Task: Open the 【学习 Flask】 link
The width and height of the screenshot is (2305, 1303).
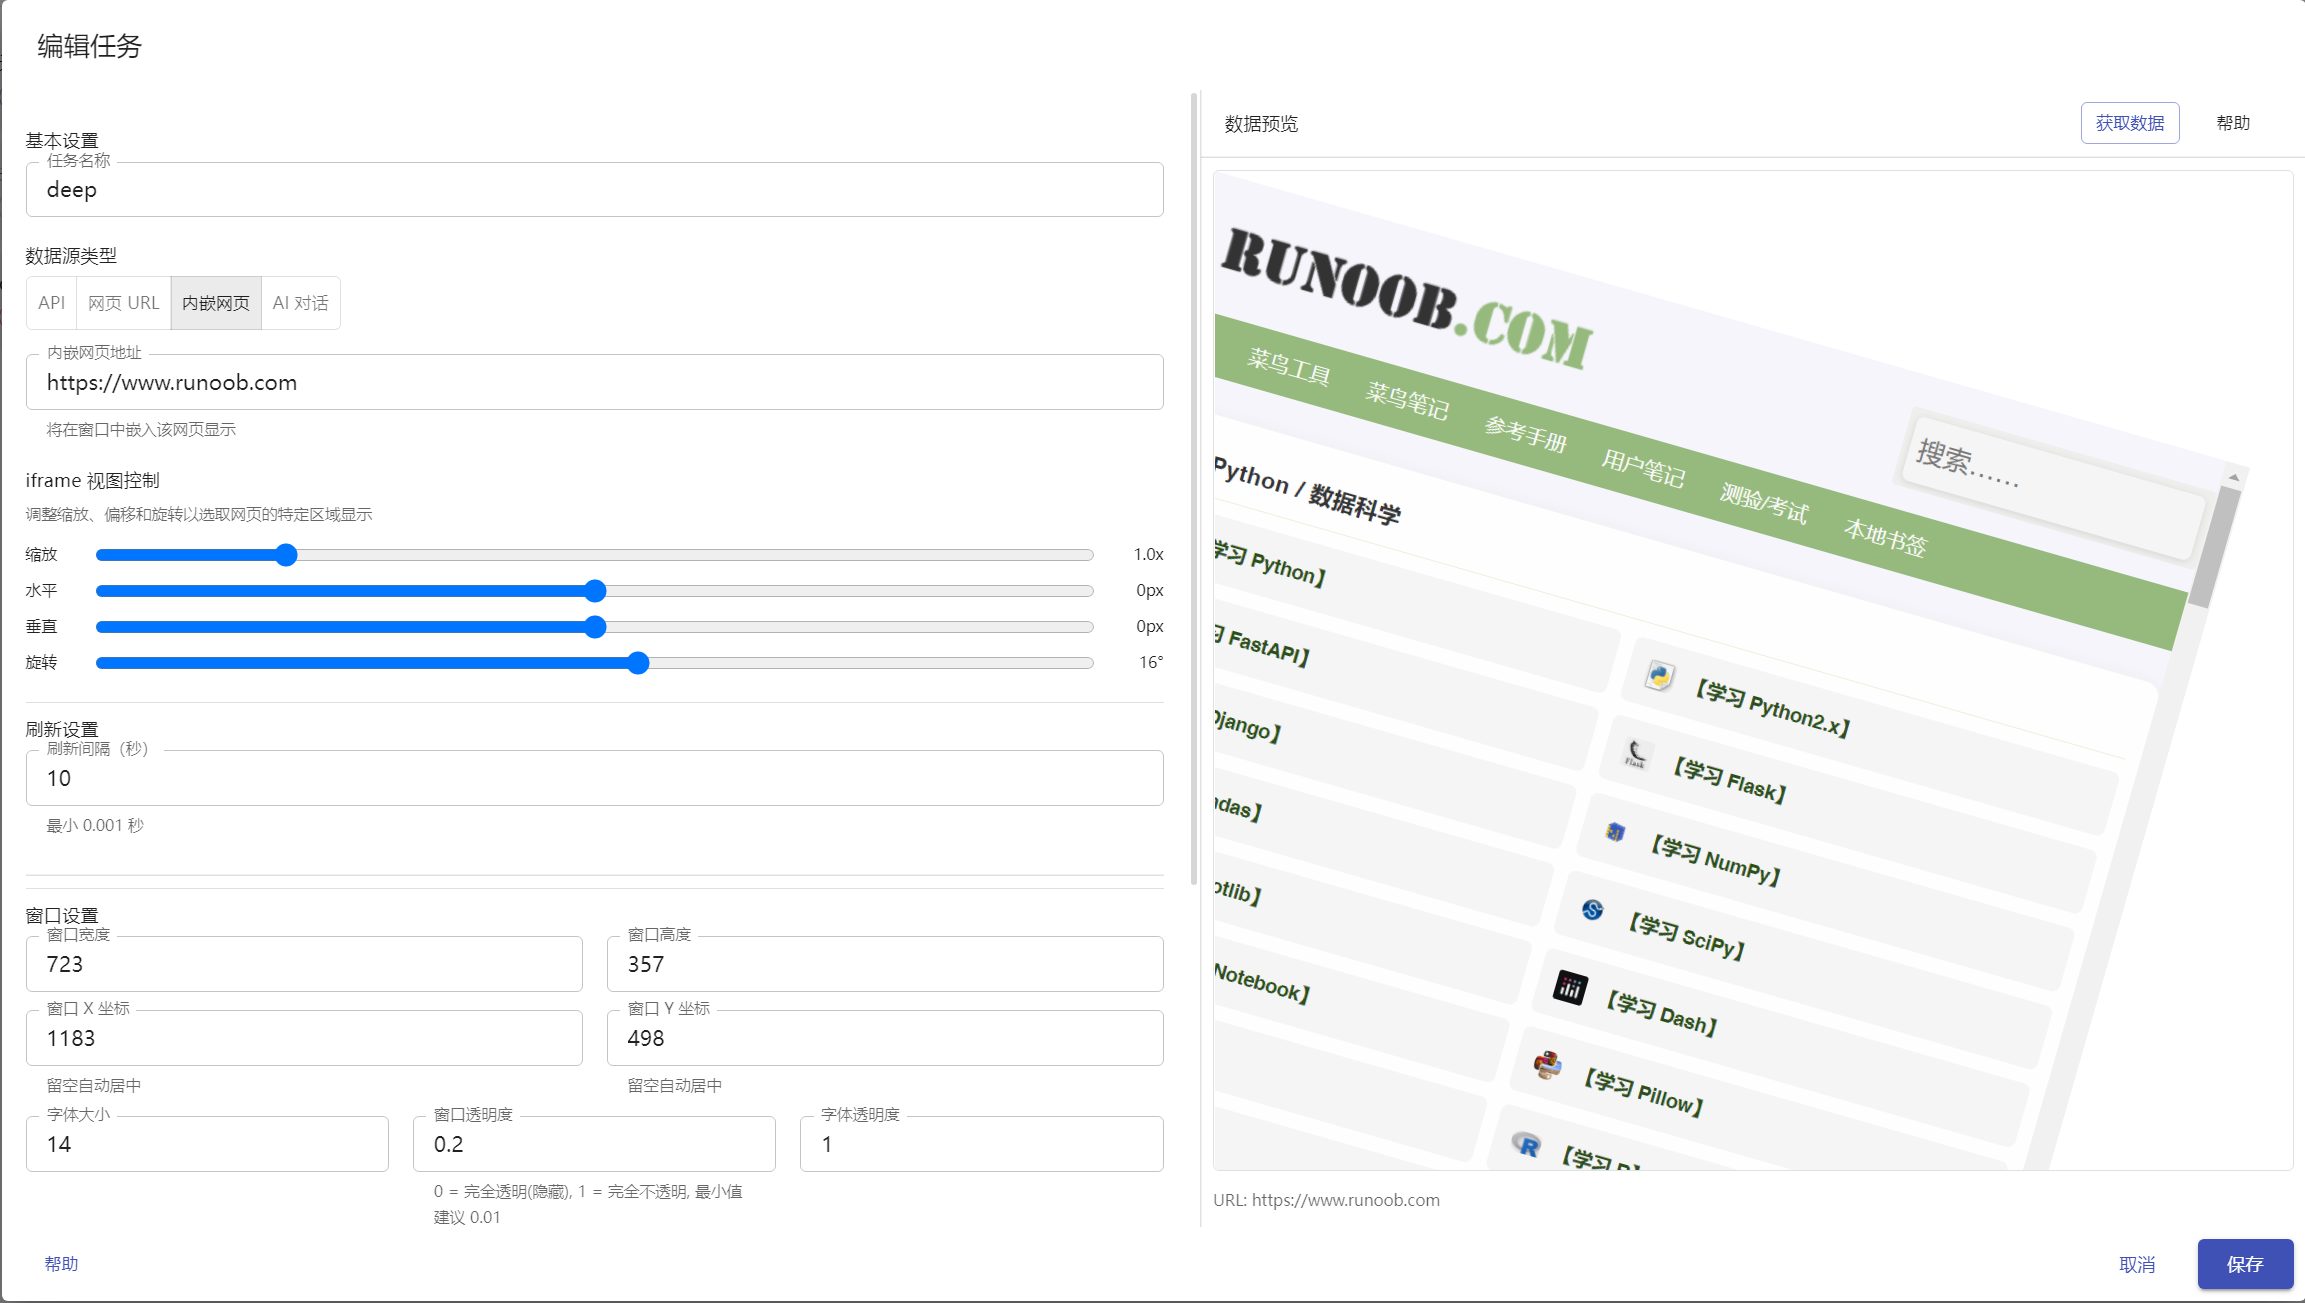Action: tap(1729, 780)
